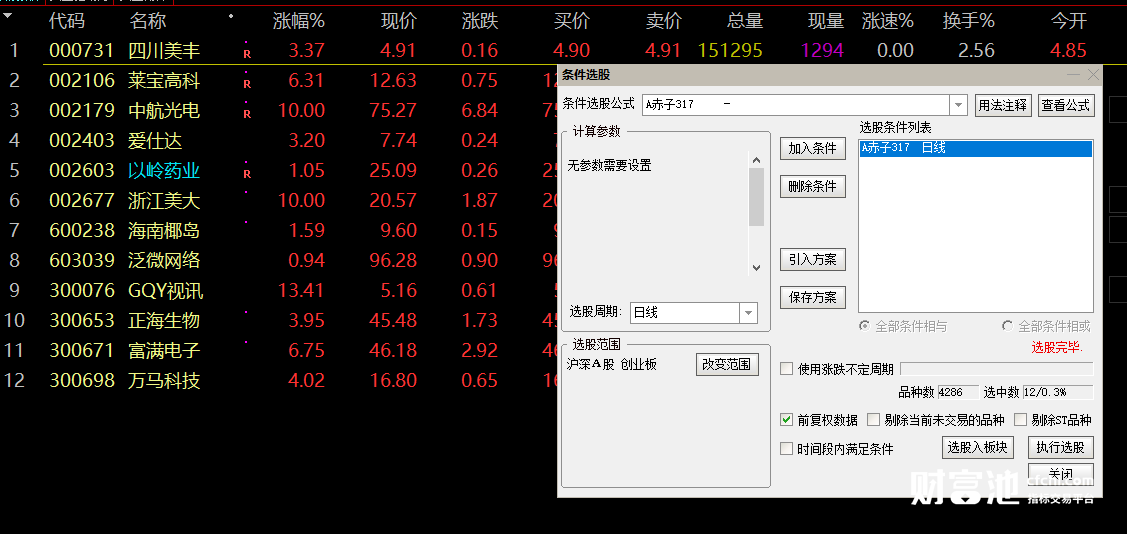Click total volume value 151295
This screenshot has height=534, width=1127.
coord(730,50)
